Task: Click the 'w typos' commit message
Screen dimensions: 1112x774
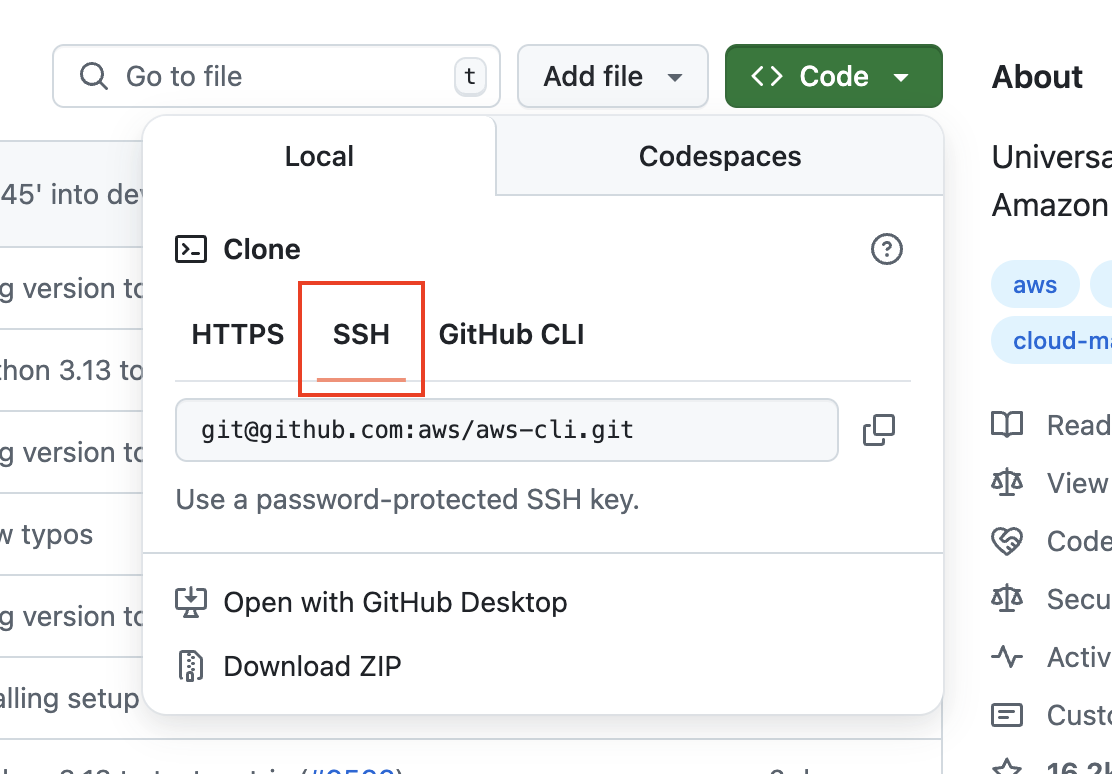Action: (x=46, y=534)
